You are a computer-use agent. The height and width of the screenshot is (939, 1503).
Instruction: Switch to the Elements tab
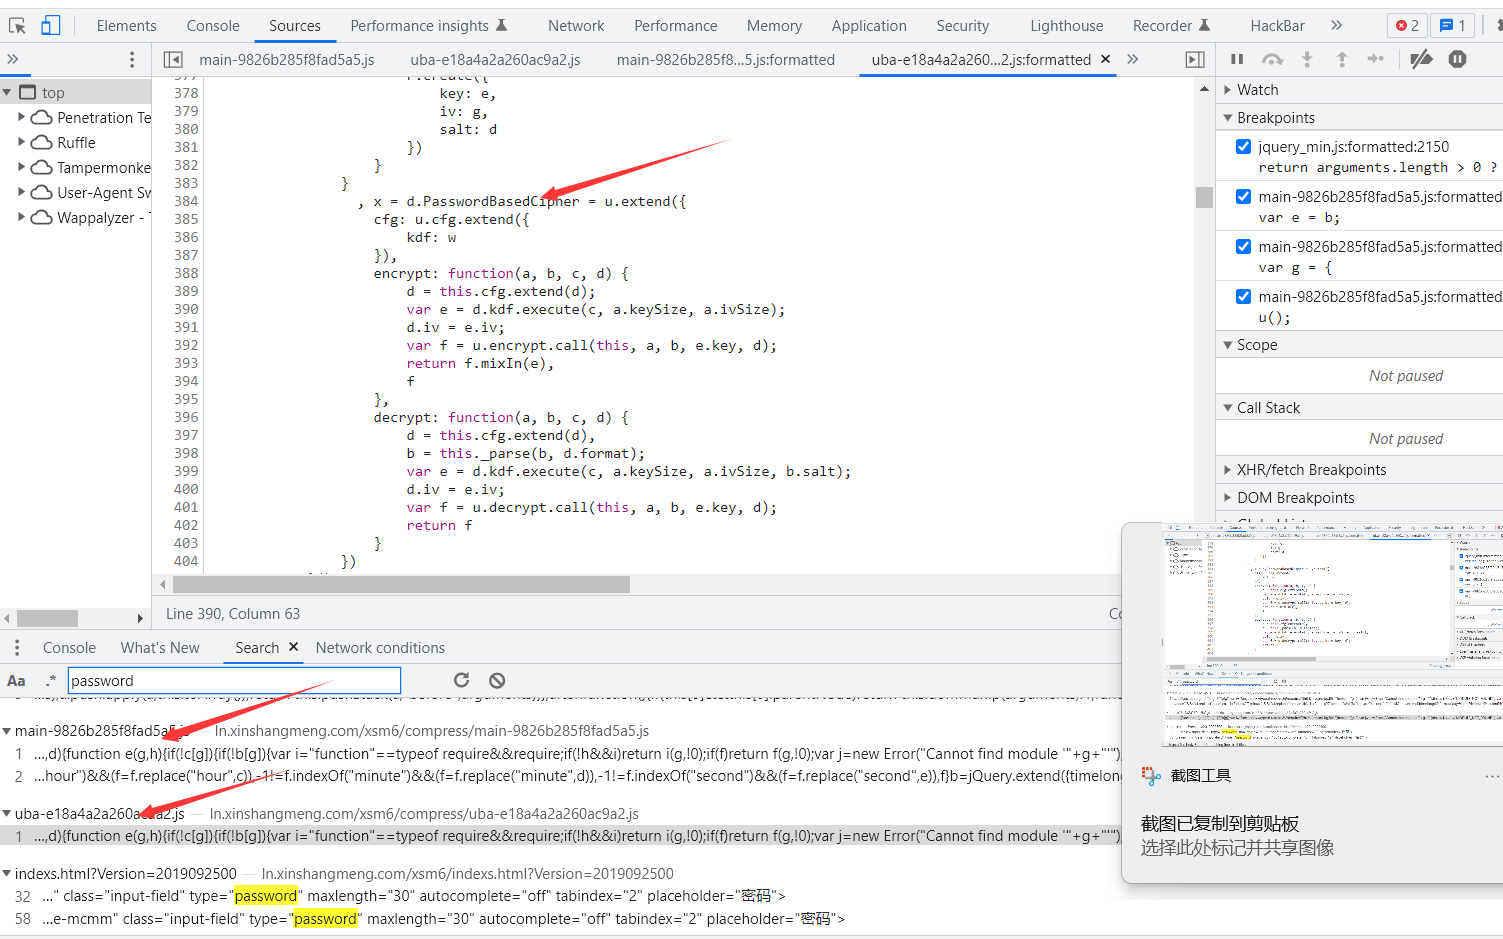(x=126, y=25)
